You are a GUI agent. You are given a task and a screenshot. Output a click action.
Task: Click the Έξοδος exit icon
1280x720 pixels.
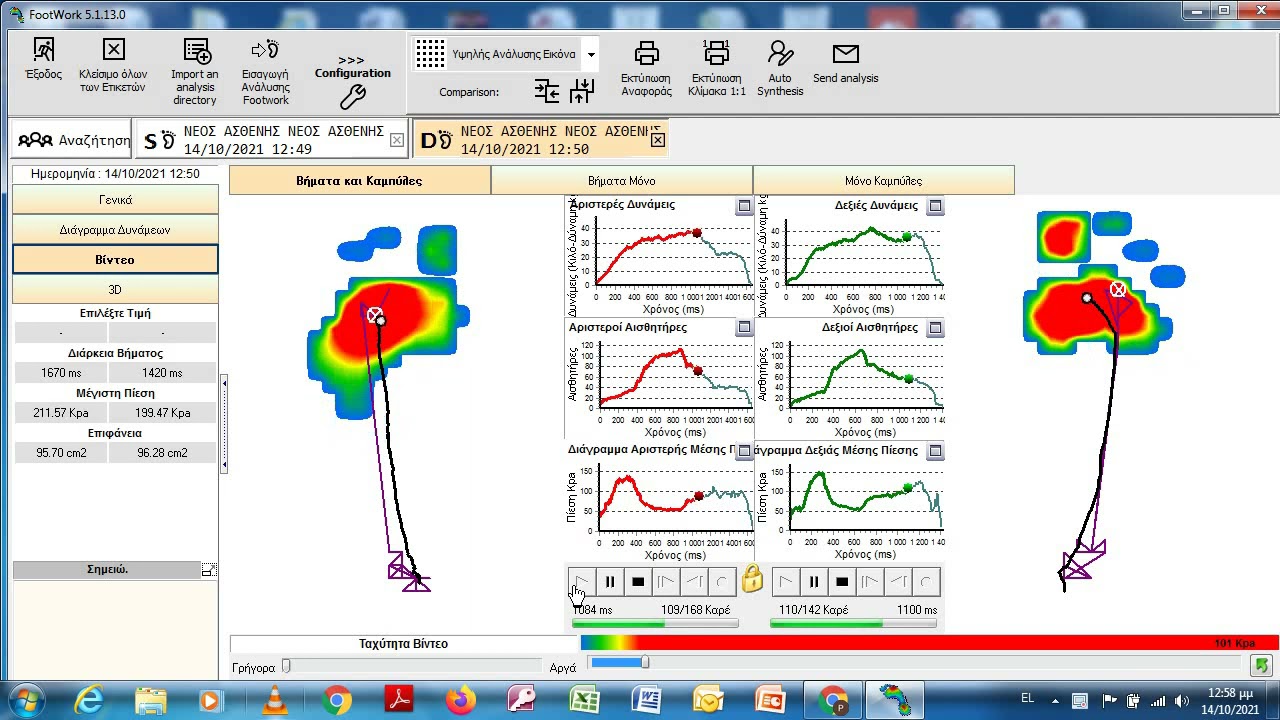point(43,50)
